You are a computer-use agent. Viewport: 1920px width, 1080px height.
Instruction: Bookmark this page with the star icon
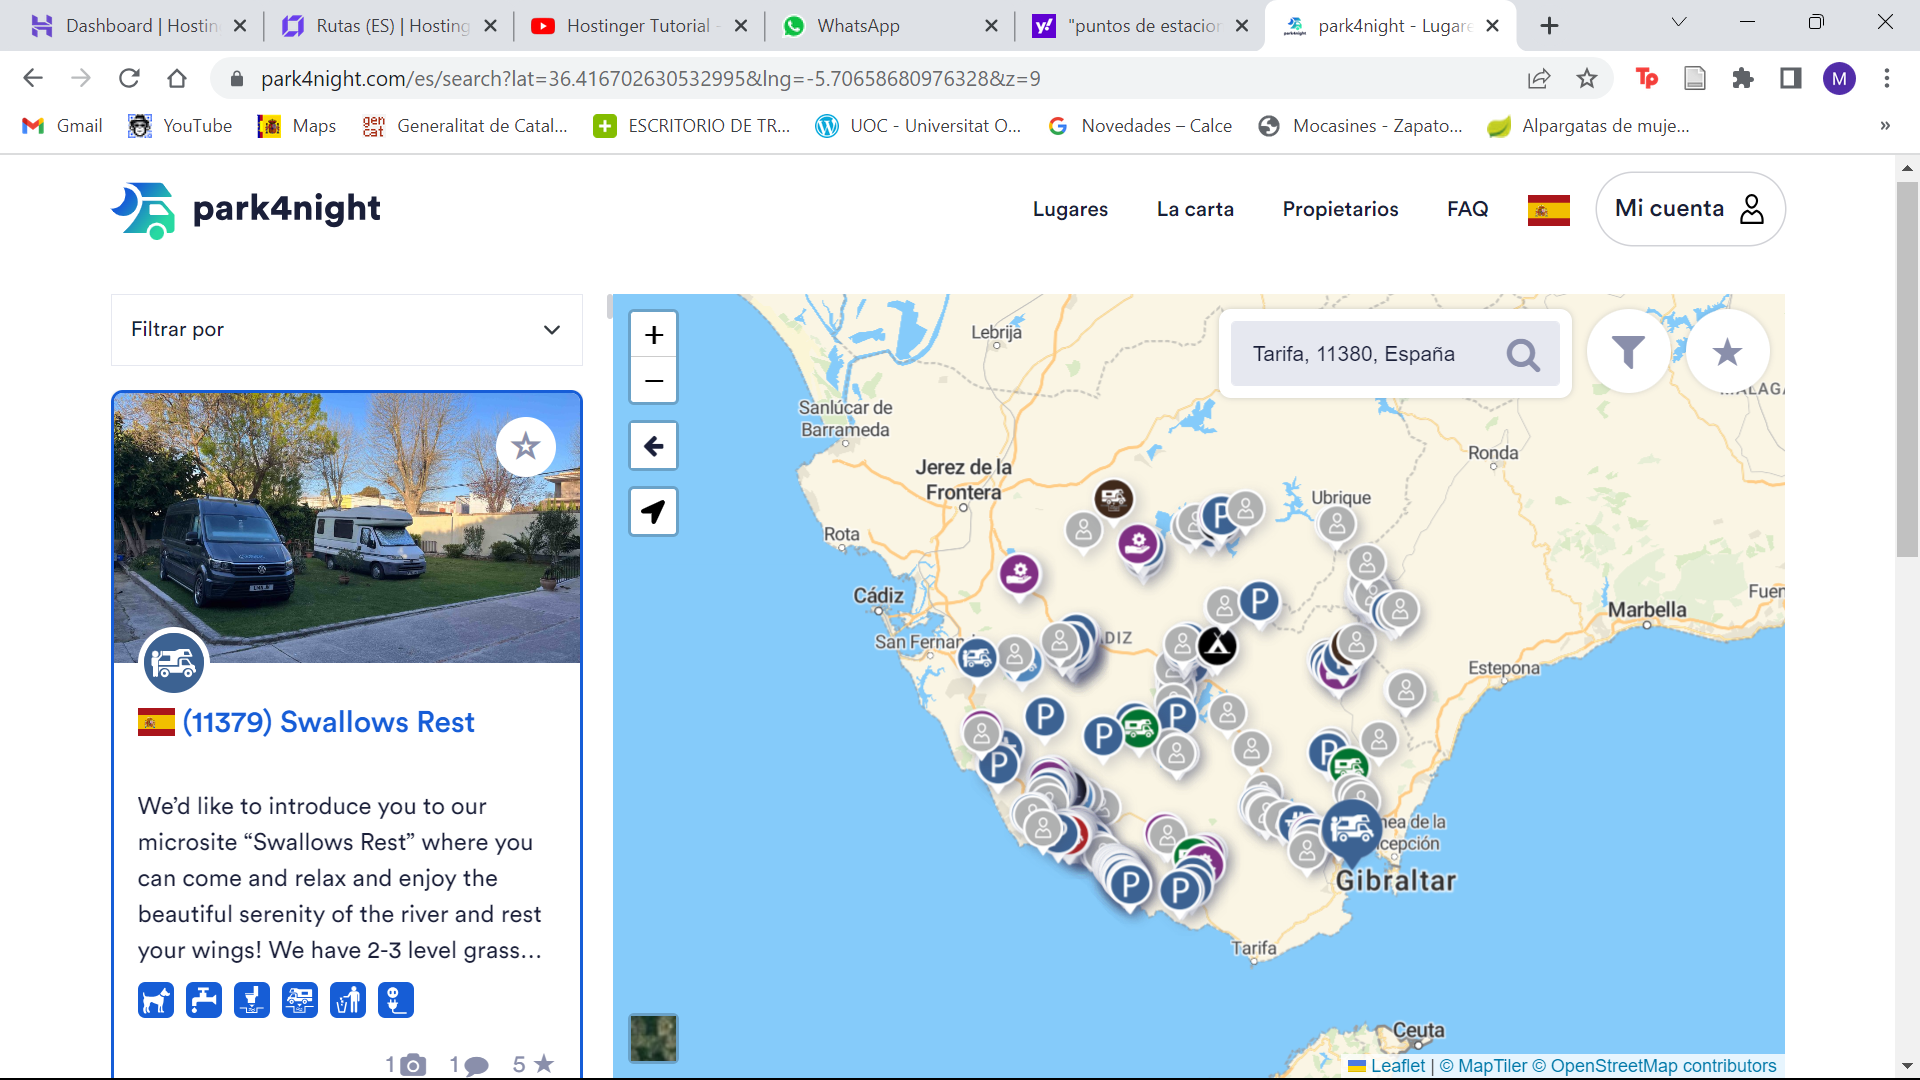coord(1587,79)
